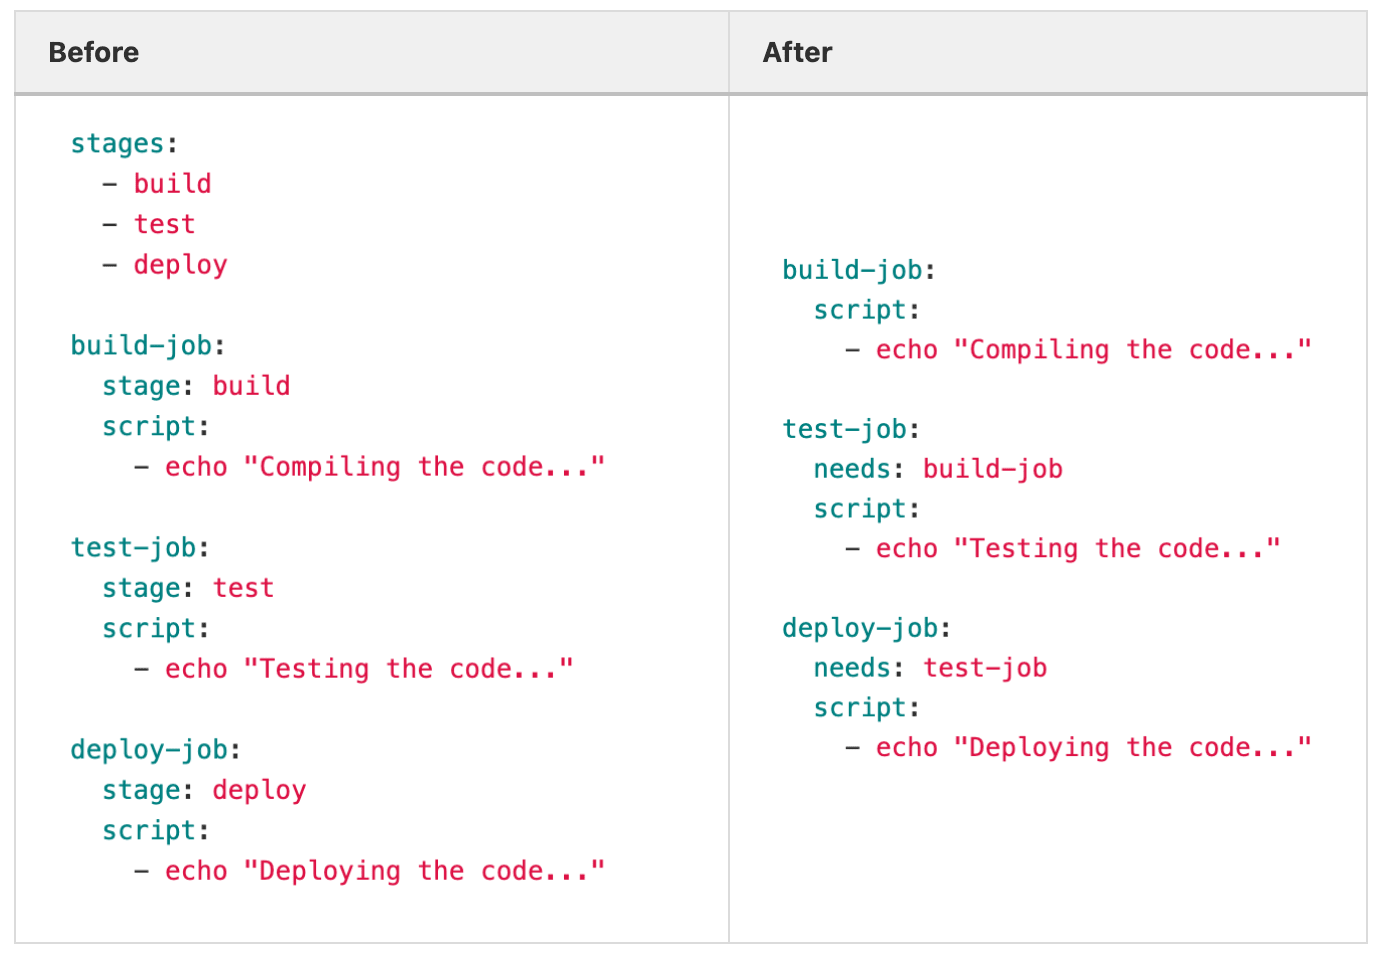Click the test entry in stages list
This screenshot has width=1386, height=964.
[164, 225]
